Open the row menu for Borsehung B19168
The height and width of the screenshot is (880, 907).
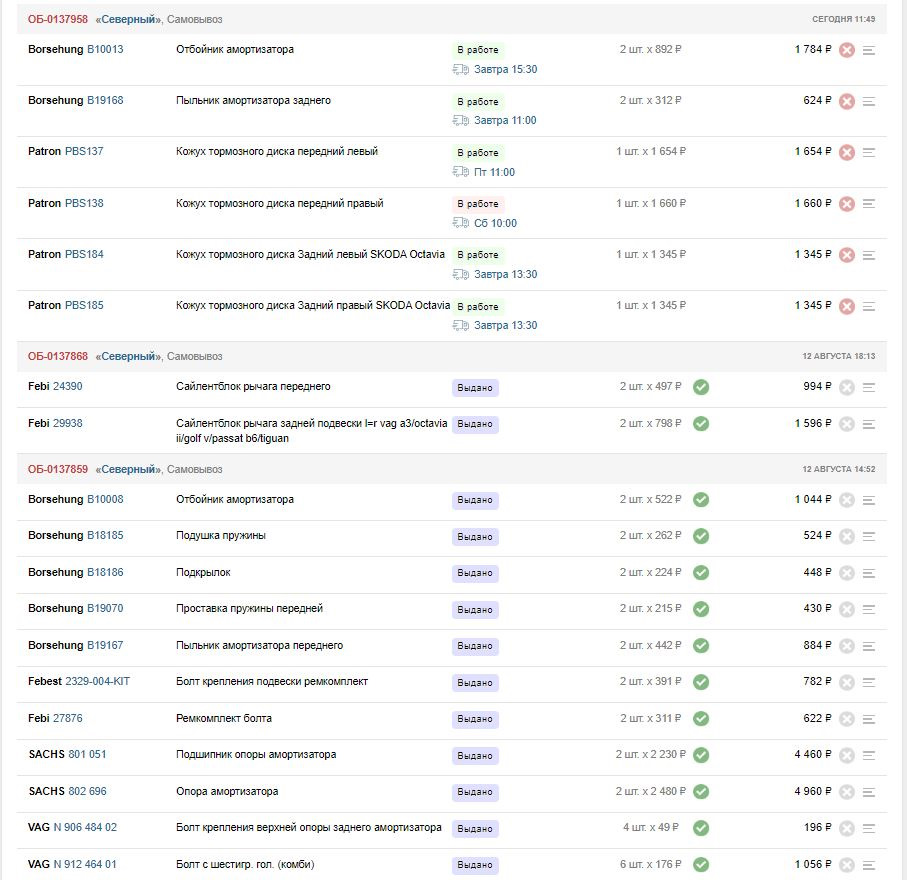click(869, 101)
